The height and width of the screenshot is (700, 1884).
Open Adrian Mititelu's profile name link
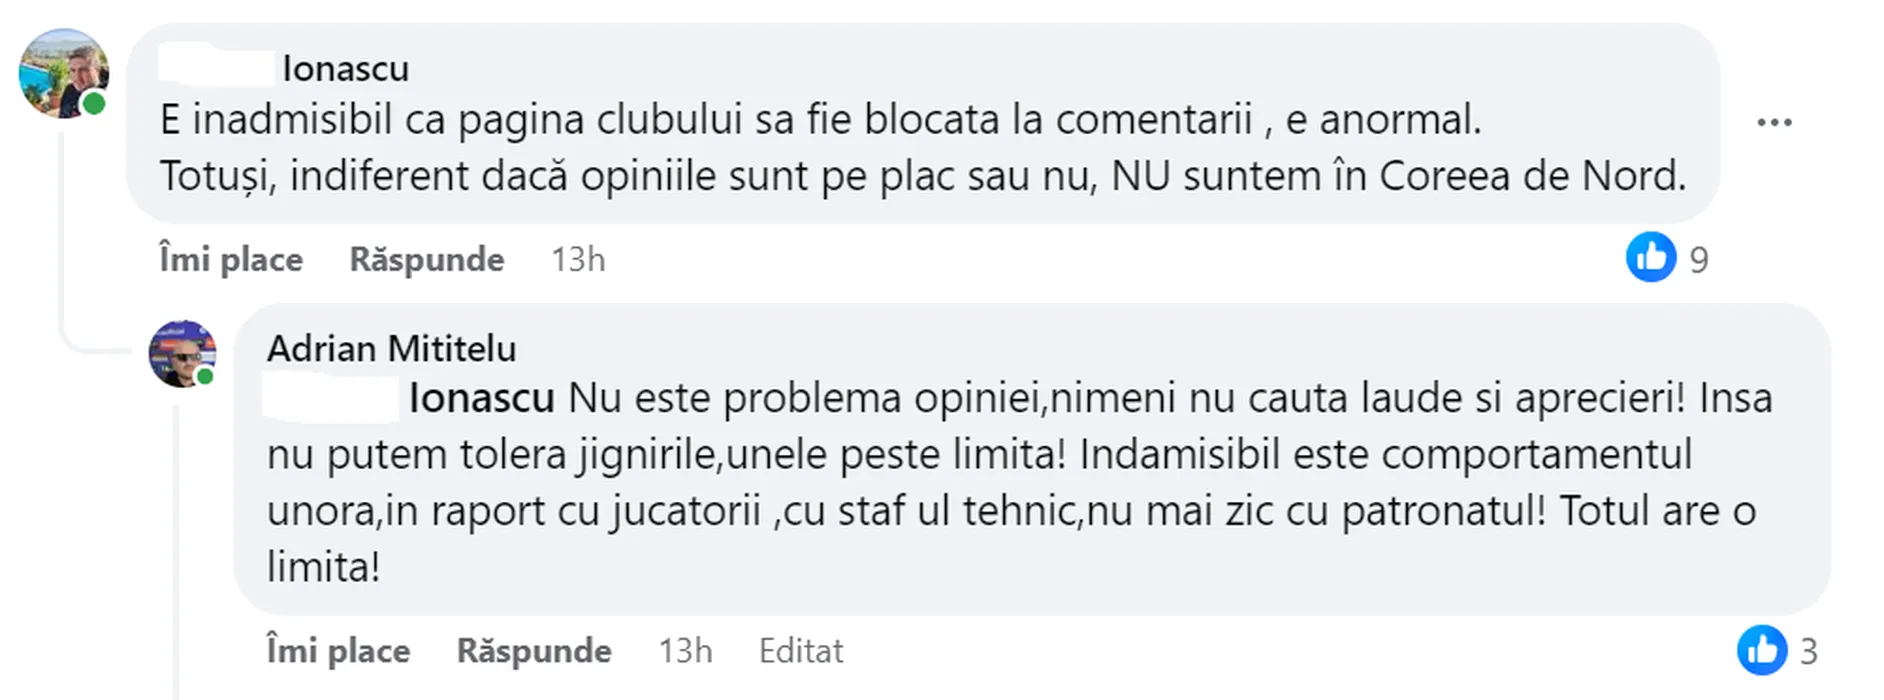[x=391, y=349]
